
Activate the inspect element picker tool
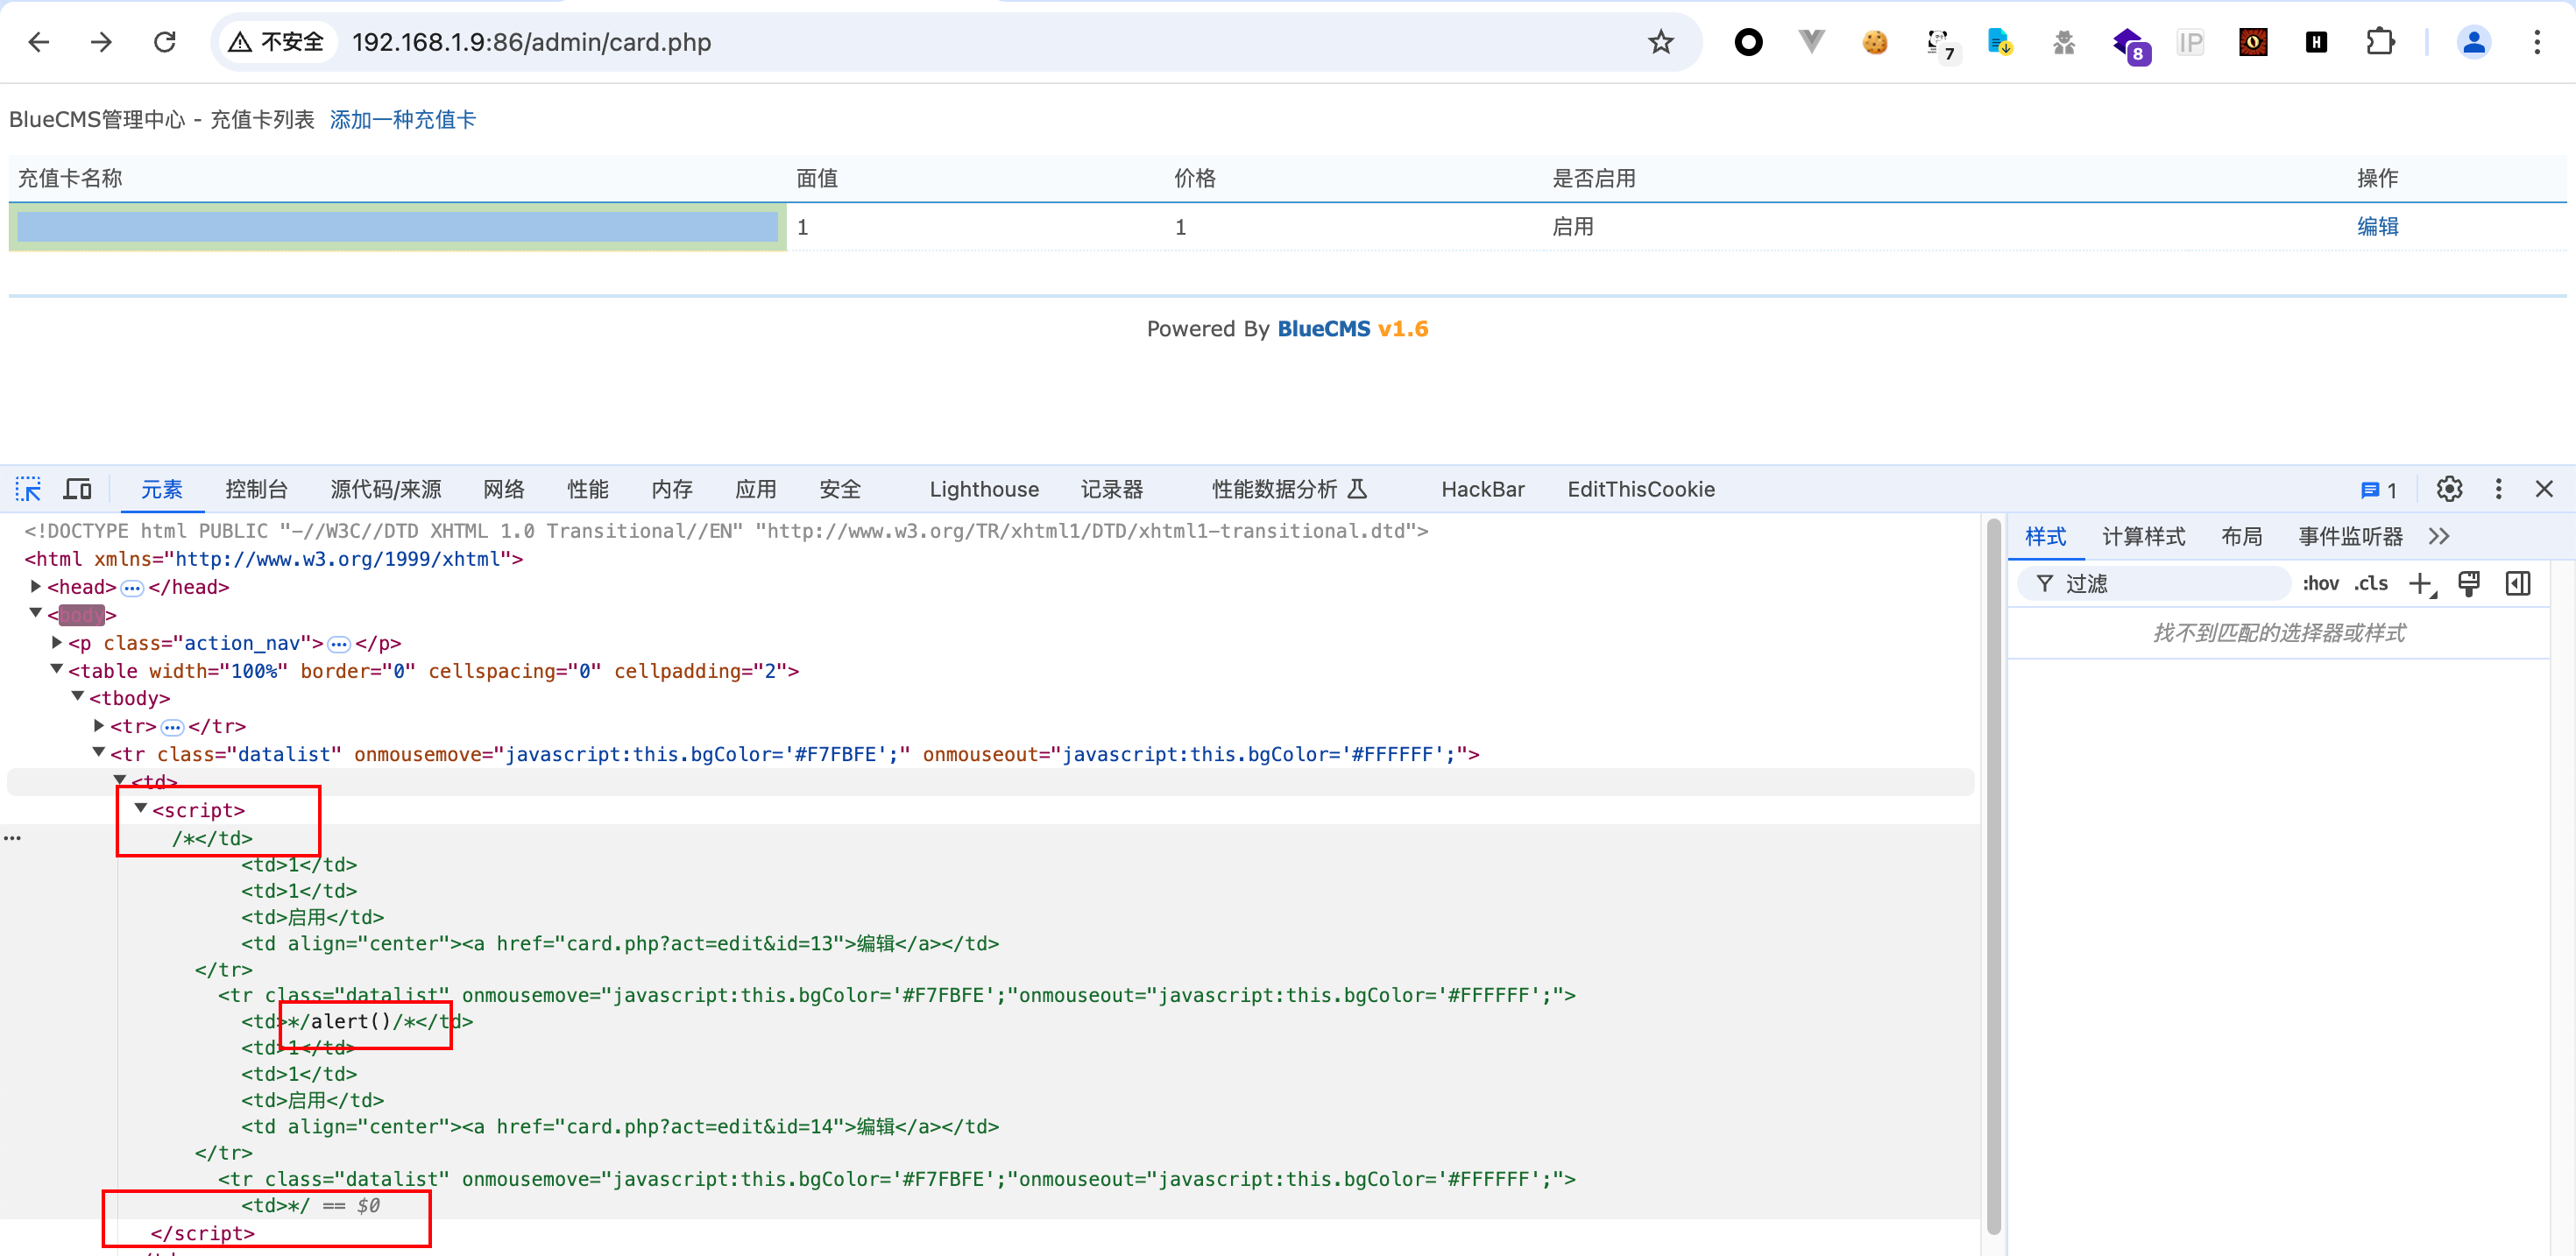28,489
